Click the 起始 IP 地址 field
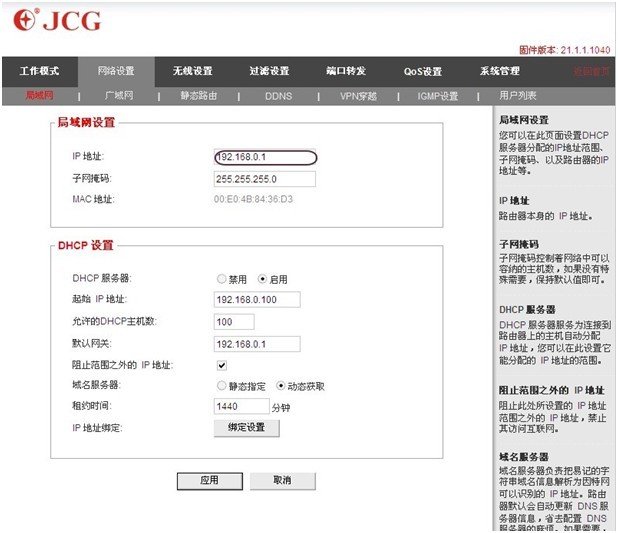 tap(257, 300)
